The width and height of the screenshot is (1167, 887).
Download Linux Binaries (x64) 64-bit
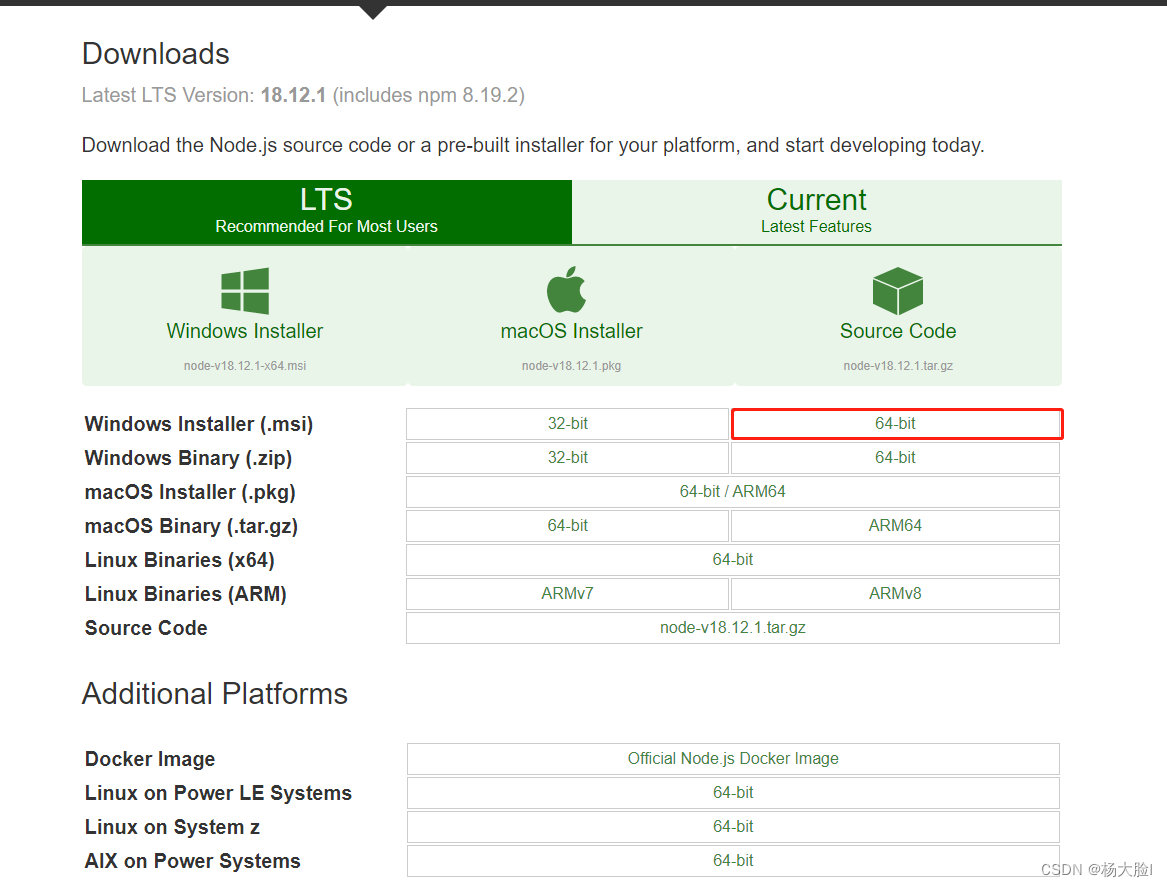pos(733,560)
